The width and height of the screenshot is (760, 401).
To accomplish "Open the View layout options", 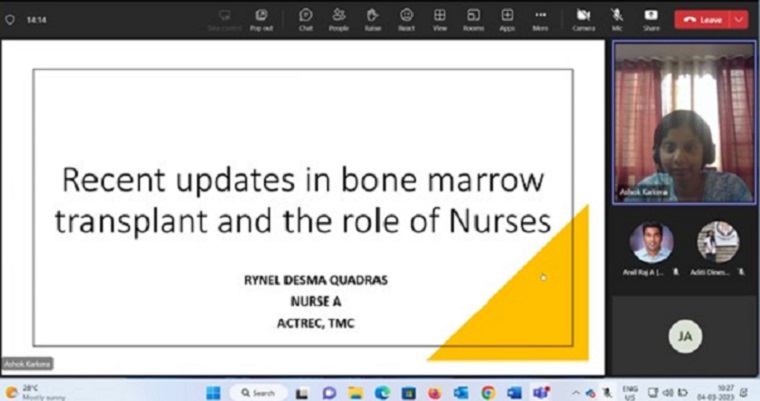I will [x=439, y=18].
